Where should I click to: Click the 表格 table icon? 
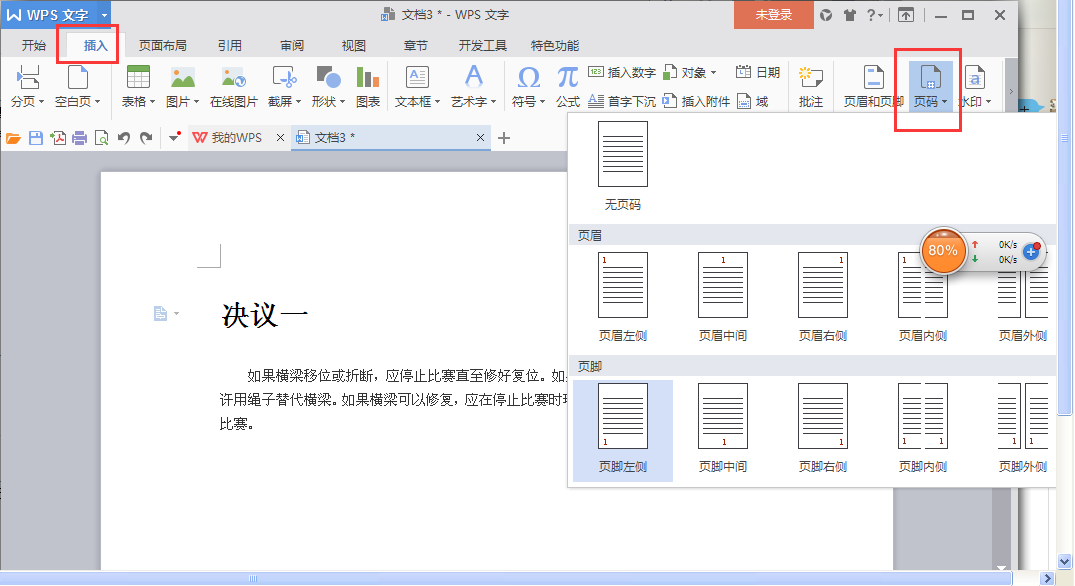tap(138, 77)
